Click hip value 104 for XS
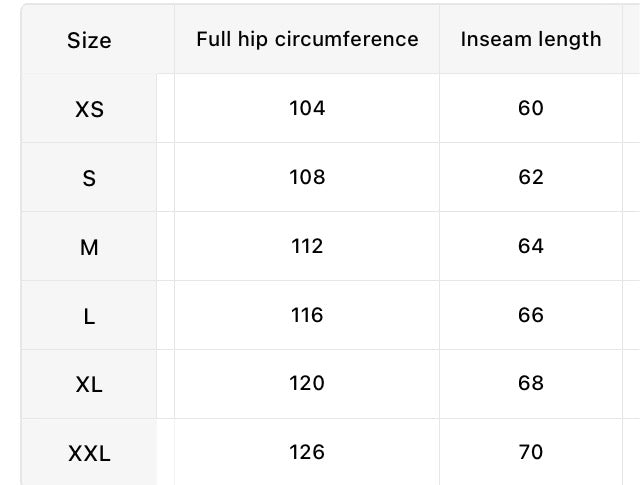The width and height of the screenshot is (640, 485). click(307, 108)
